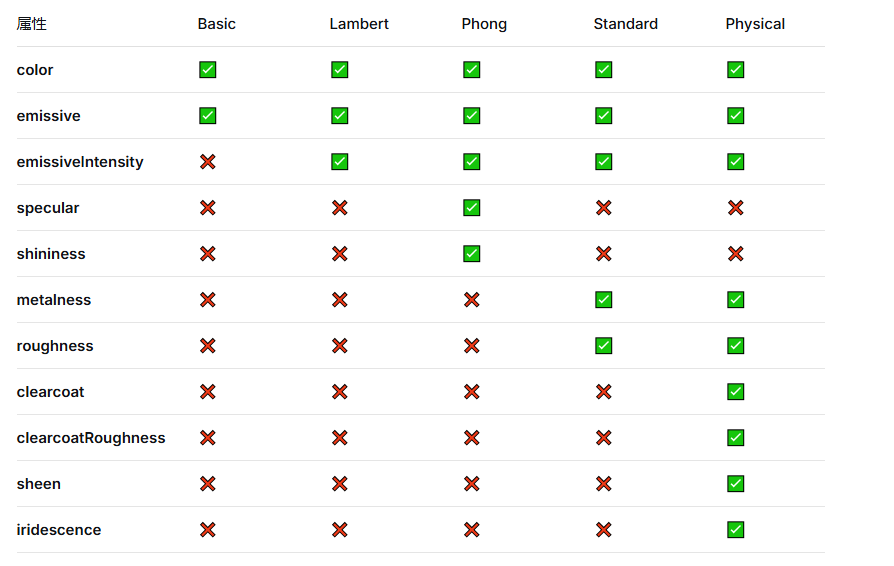The image size is (894, 566).
Task: Click the Standard column header
Action: coord(626,24)
